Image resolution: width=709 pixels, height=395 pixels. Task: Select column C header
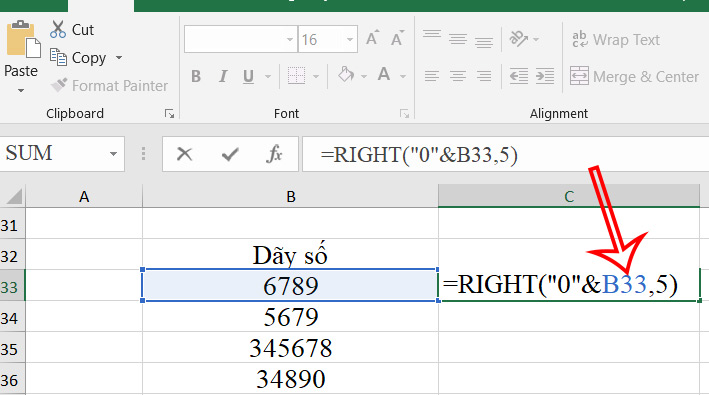point(569,196)
